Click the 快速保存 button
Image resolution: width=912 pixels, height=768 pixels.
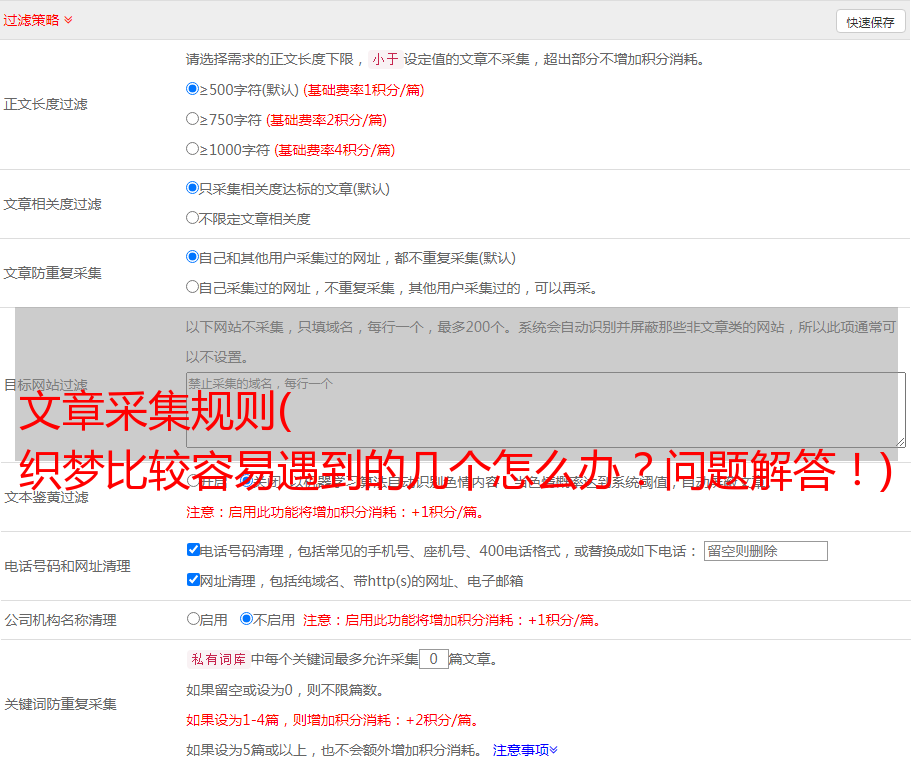(x=870, y=22)
